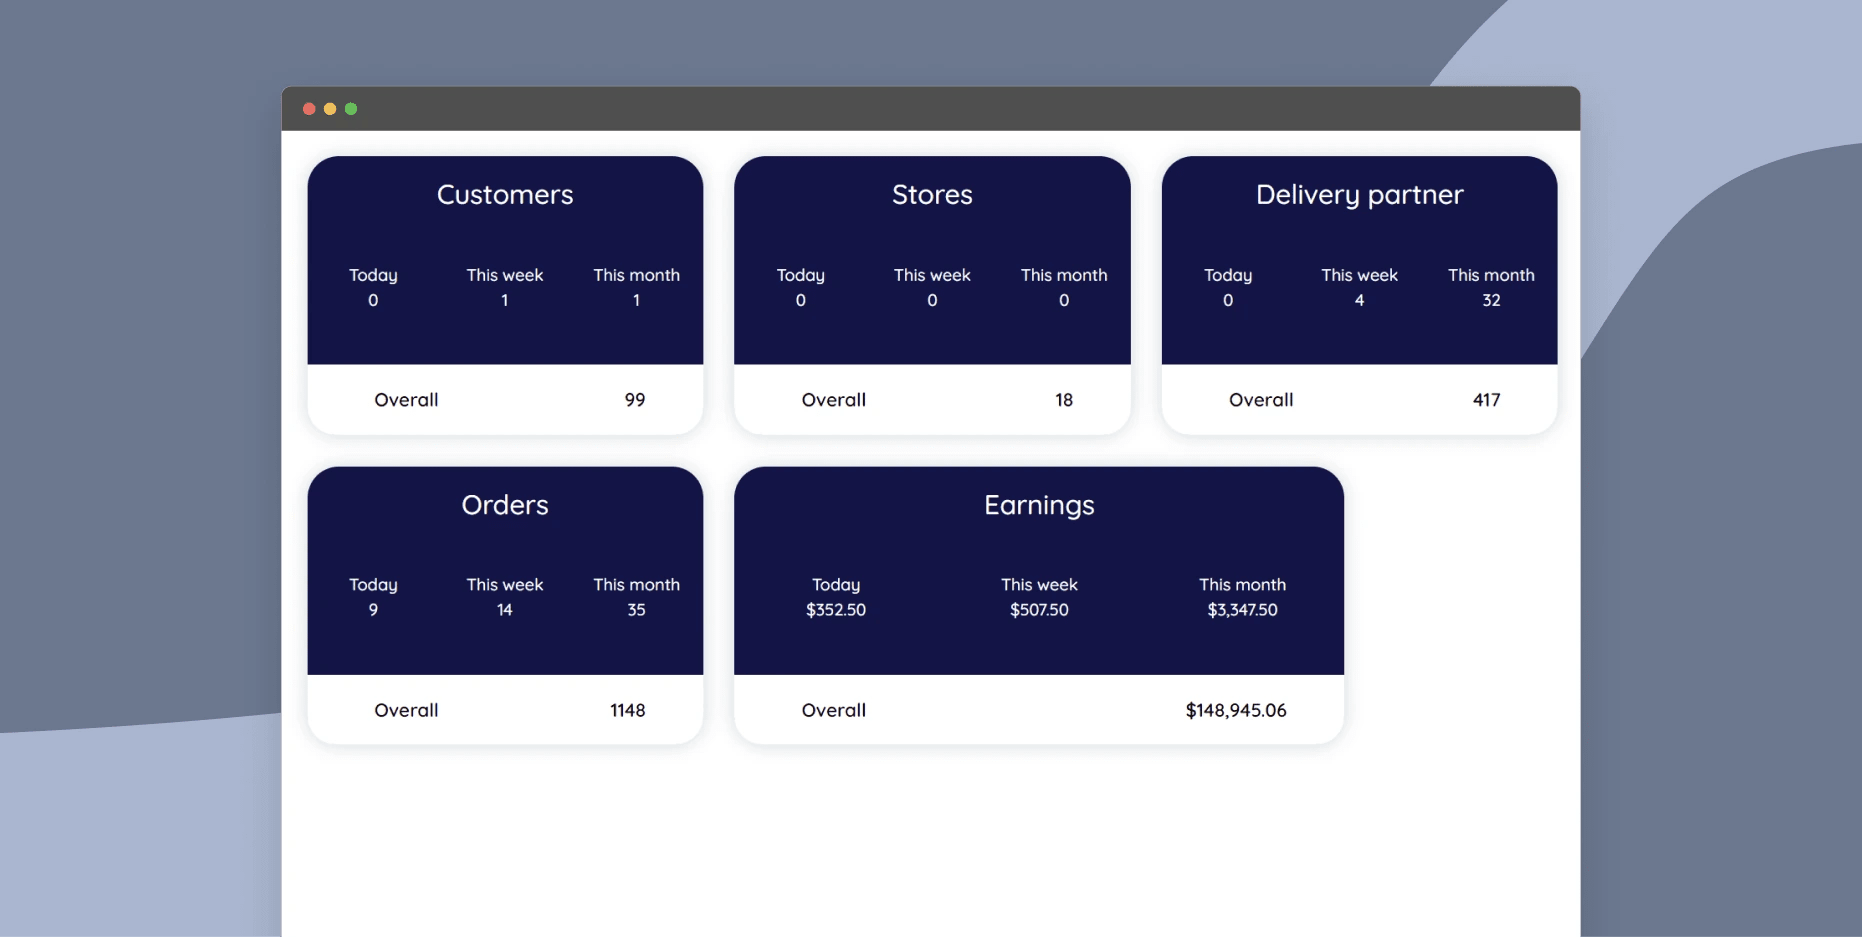Click Delivery partner overall value 417
Viewport: 1862px width, 937px height.
coord(1486,400)
